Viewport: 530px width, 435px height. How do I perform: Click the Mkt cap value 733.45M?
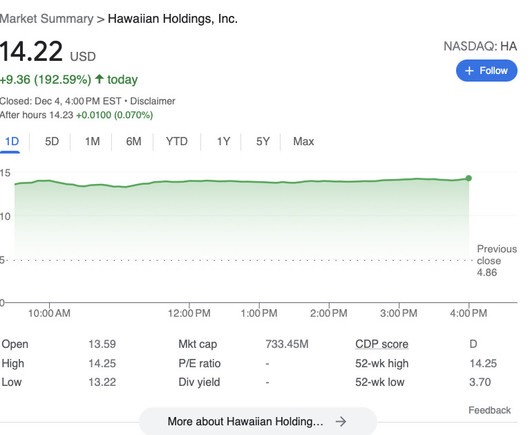pos(287,344)
